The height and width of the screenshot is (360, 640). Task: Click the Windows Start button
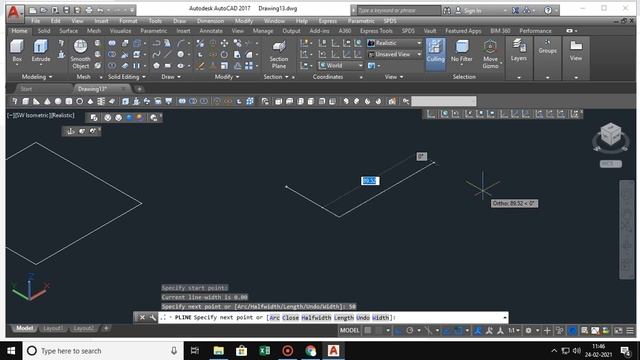point(11,351)
